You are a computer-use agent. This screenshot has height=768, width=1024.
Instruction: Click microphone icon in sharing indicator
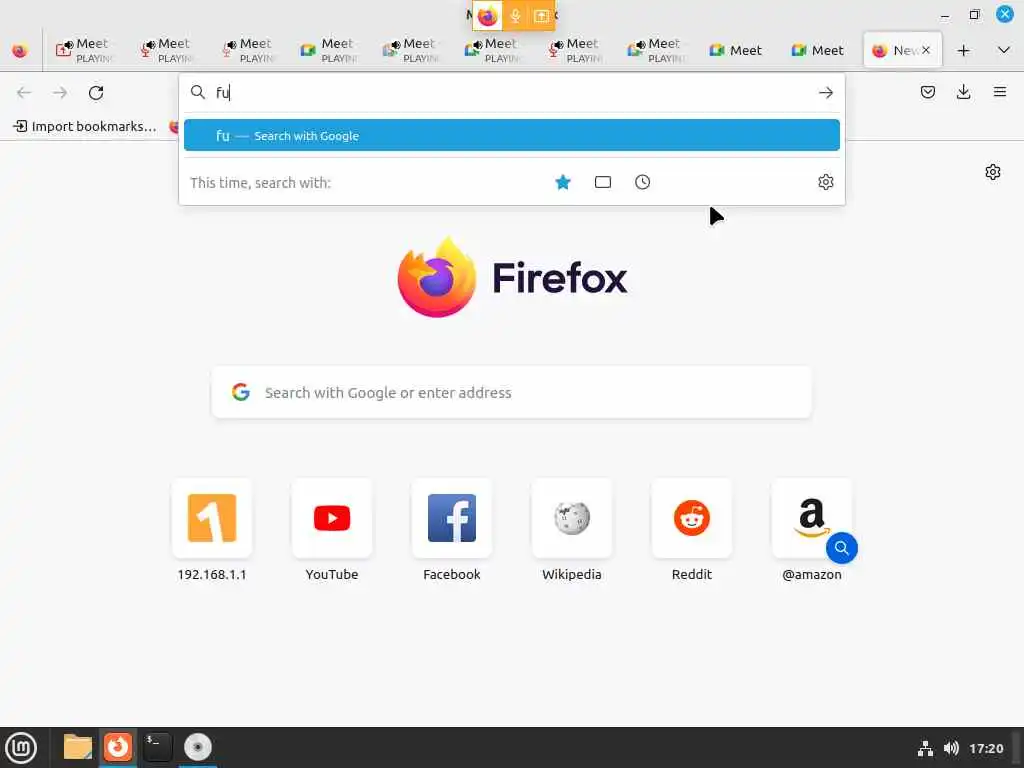(515, 16)
